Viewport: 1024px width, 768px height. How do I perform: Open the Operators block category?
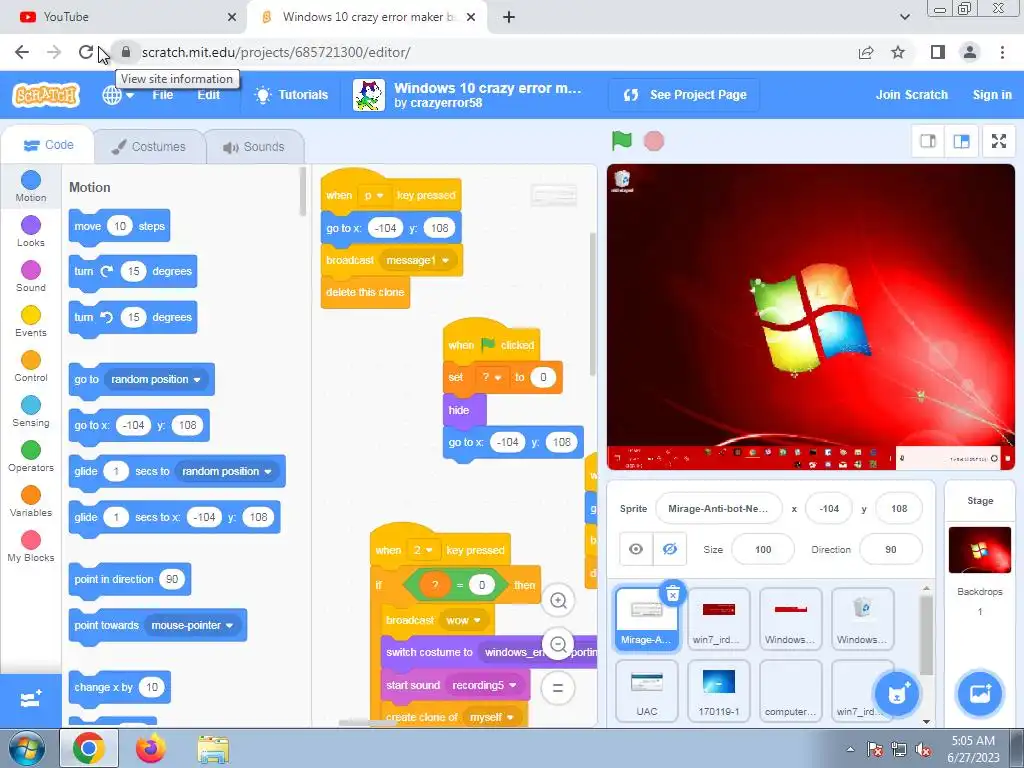pos(31,456)
